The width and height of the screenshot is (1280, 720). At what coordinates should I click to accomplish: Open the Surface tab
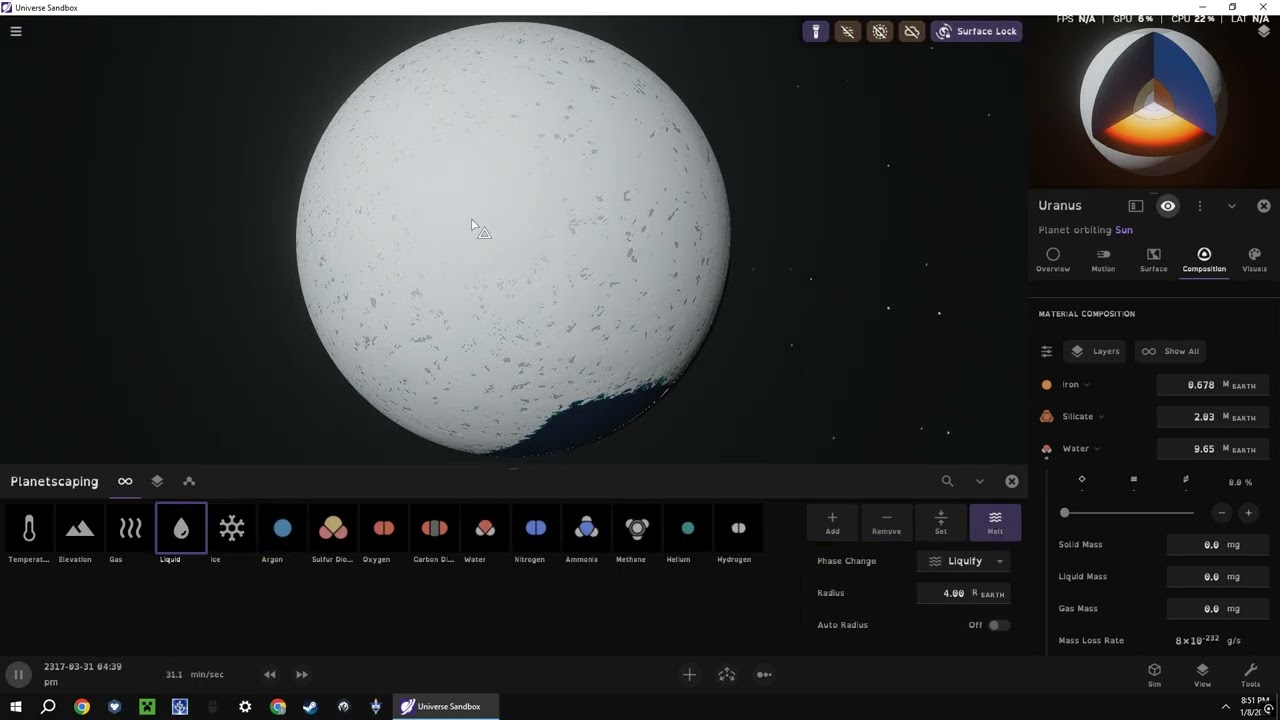(x=1153, y=260)
